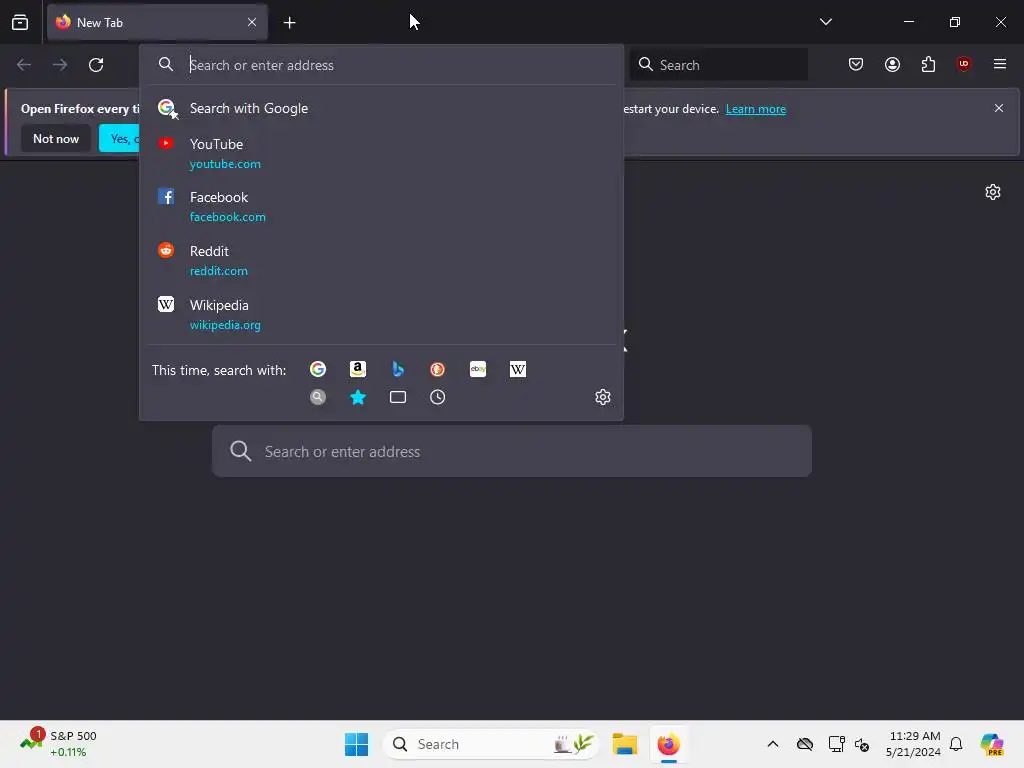Image resolution: width=1024 pixels, height=768 pixels.
Task: Go back one page
Action: [x=24, y=65]
